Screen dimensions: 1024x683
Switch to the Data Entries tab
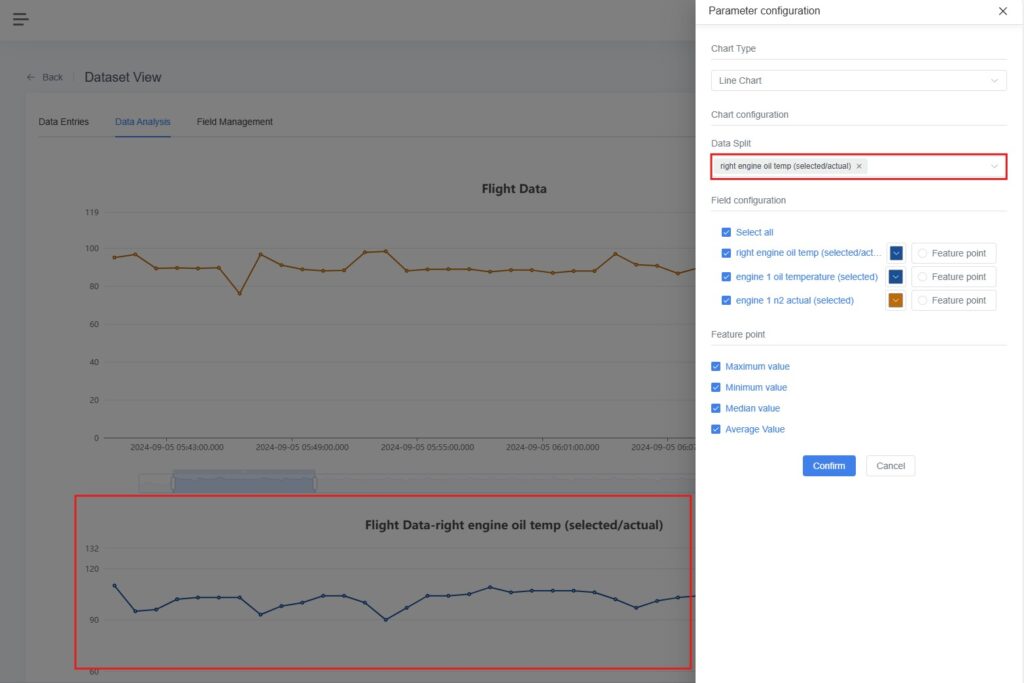click(63, 122)
